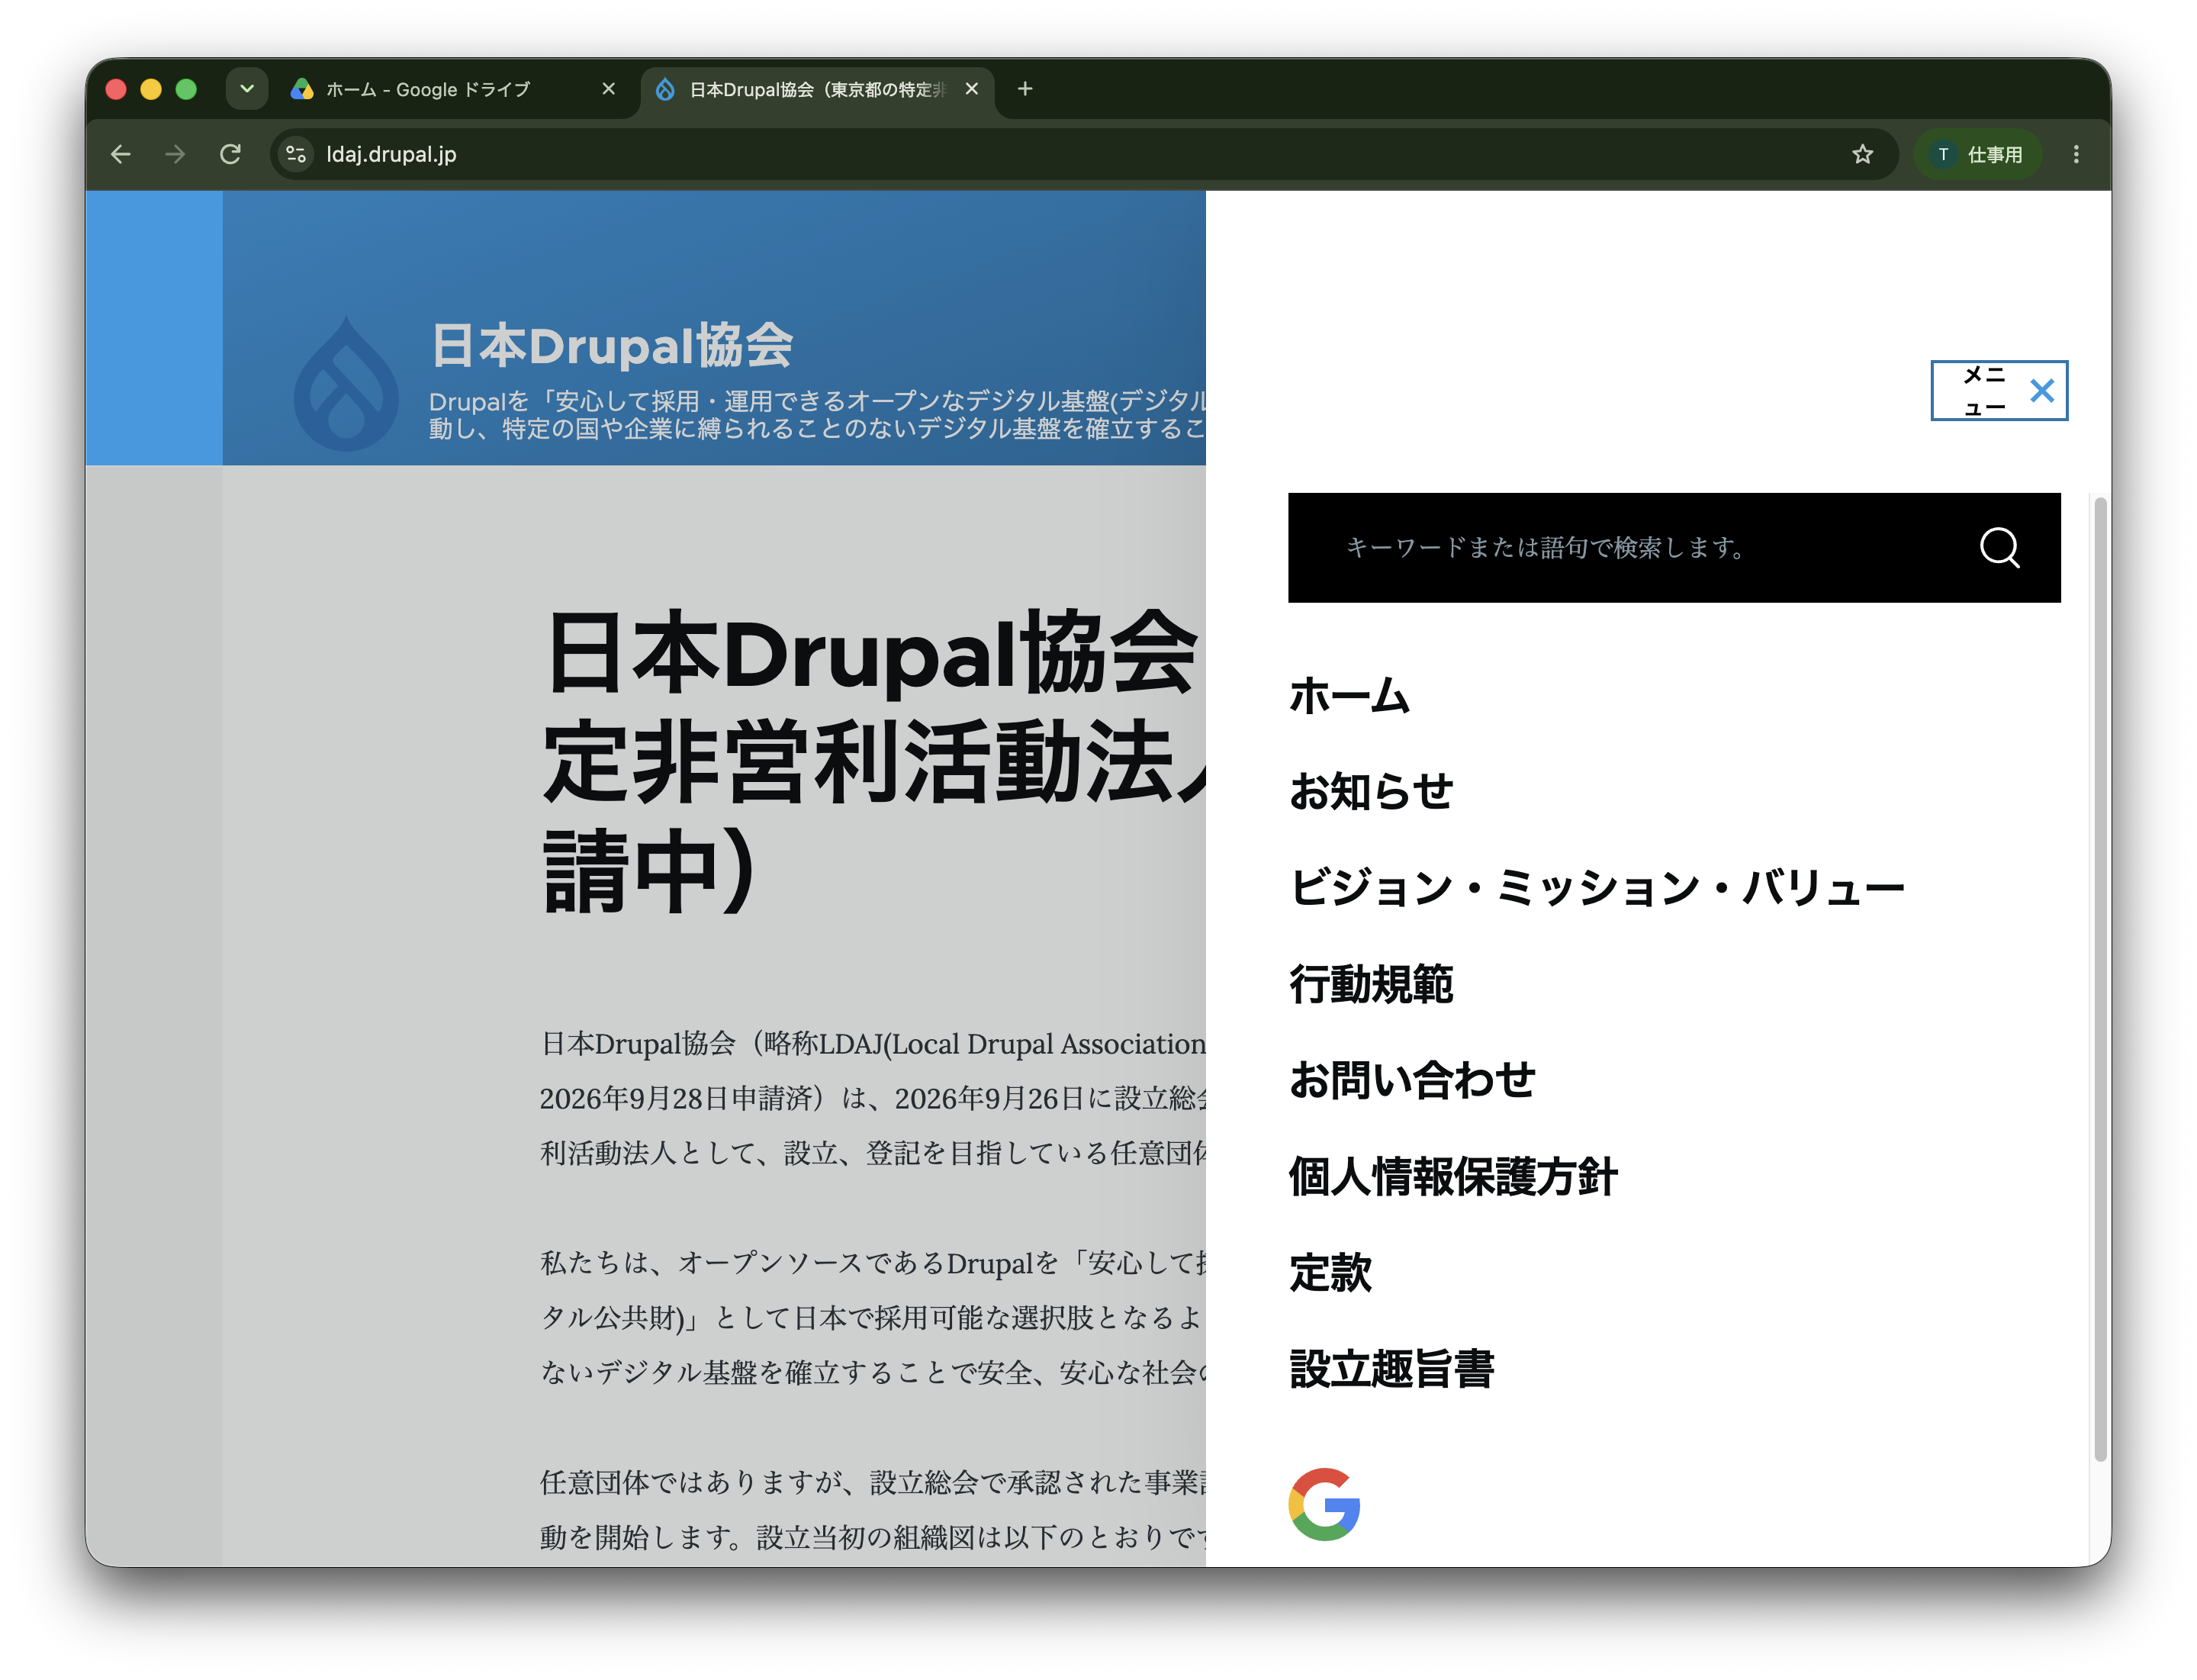Open the 定款 menu link
Image resolution: width=2197 pixels, height=1680 pixels.
tap(1330, 1273)
